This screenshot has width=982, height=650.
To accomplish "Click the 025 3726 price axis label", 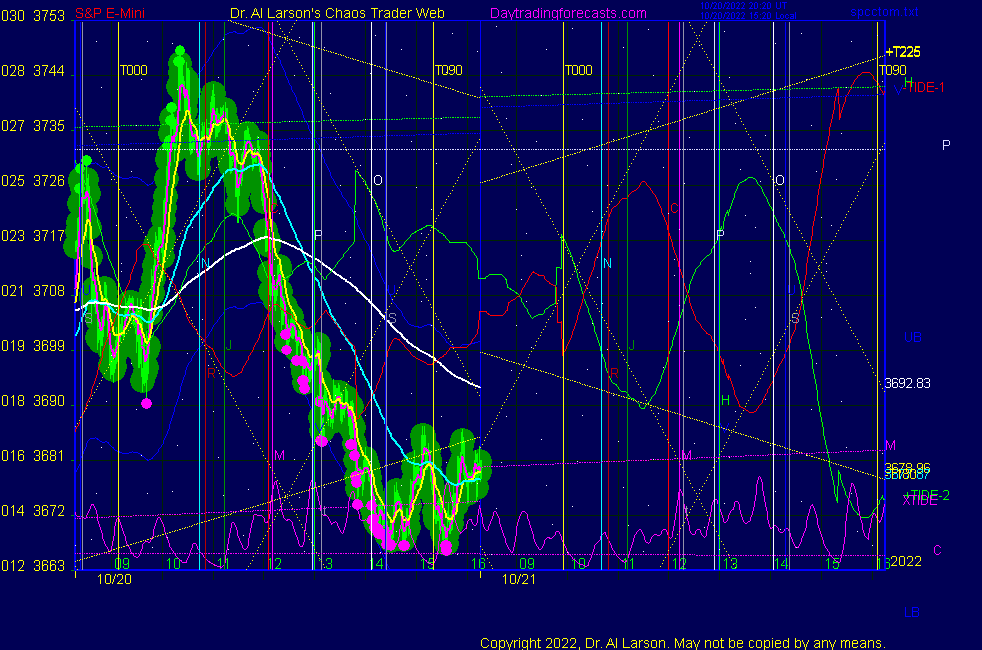I will (x=33, y=181).
